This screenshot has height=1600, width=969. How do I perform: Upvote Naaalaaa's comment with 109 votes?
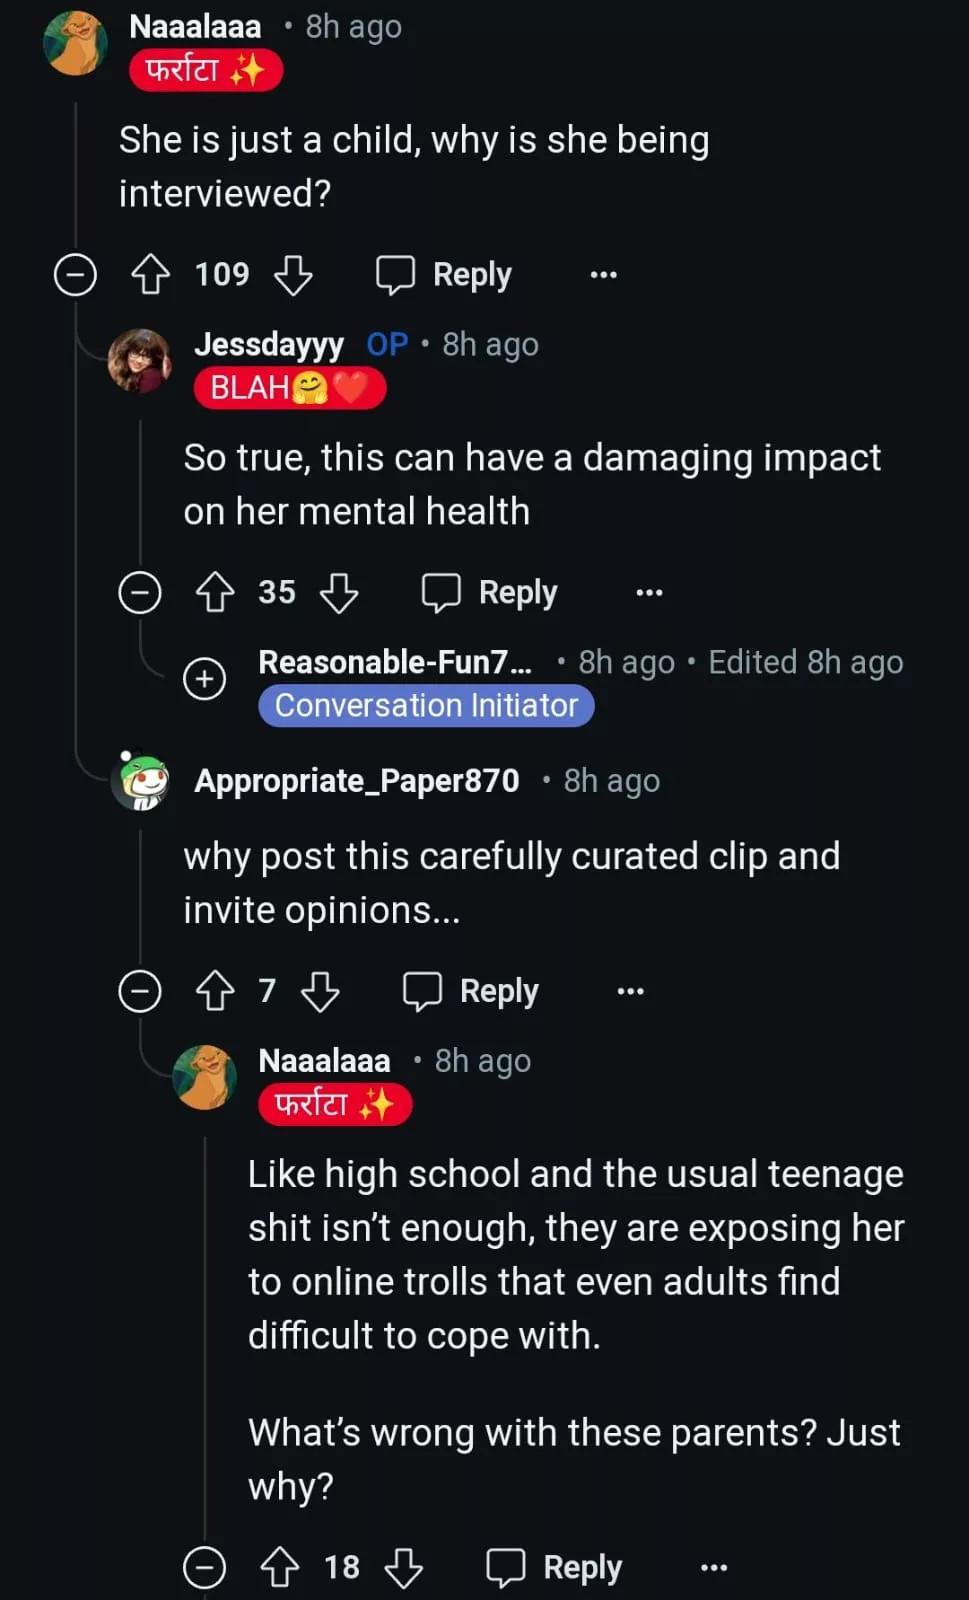coord(151,274)
